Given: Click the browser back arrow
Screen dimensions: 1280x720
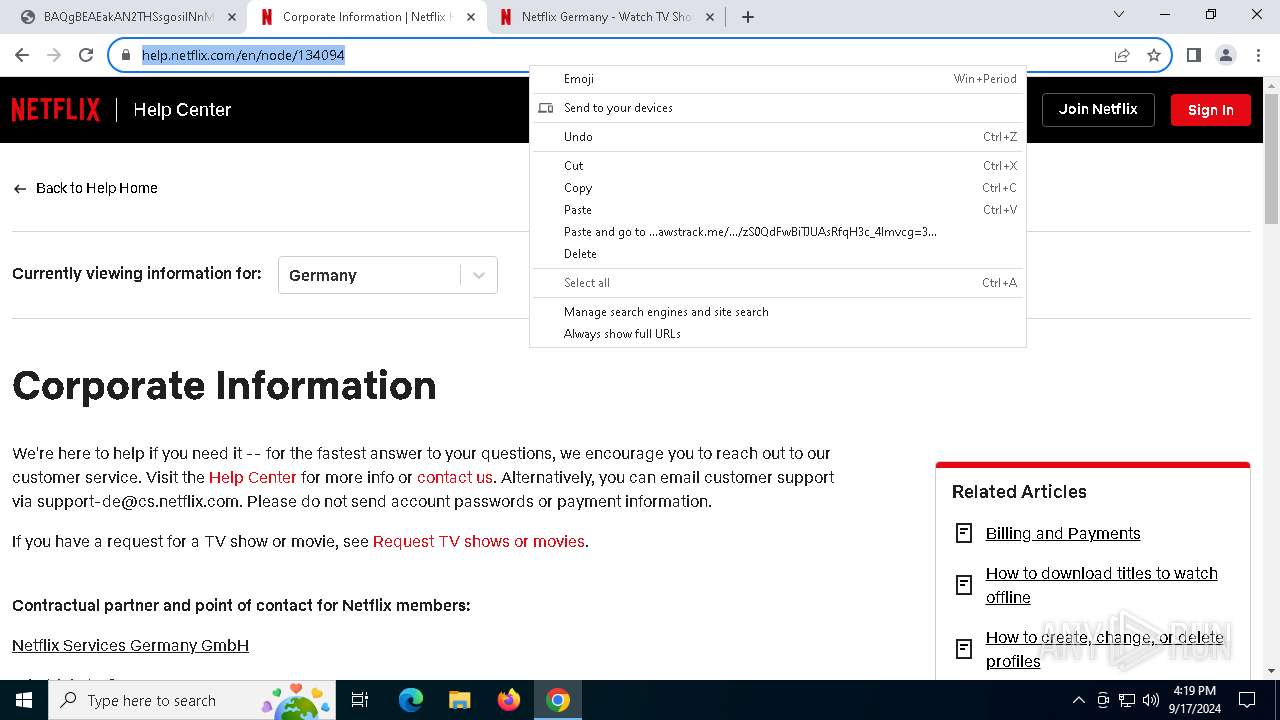Looking at the screenshot, I should point(22,55).
